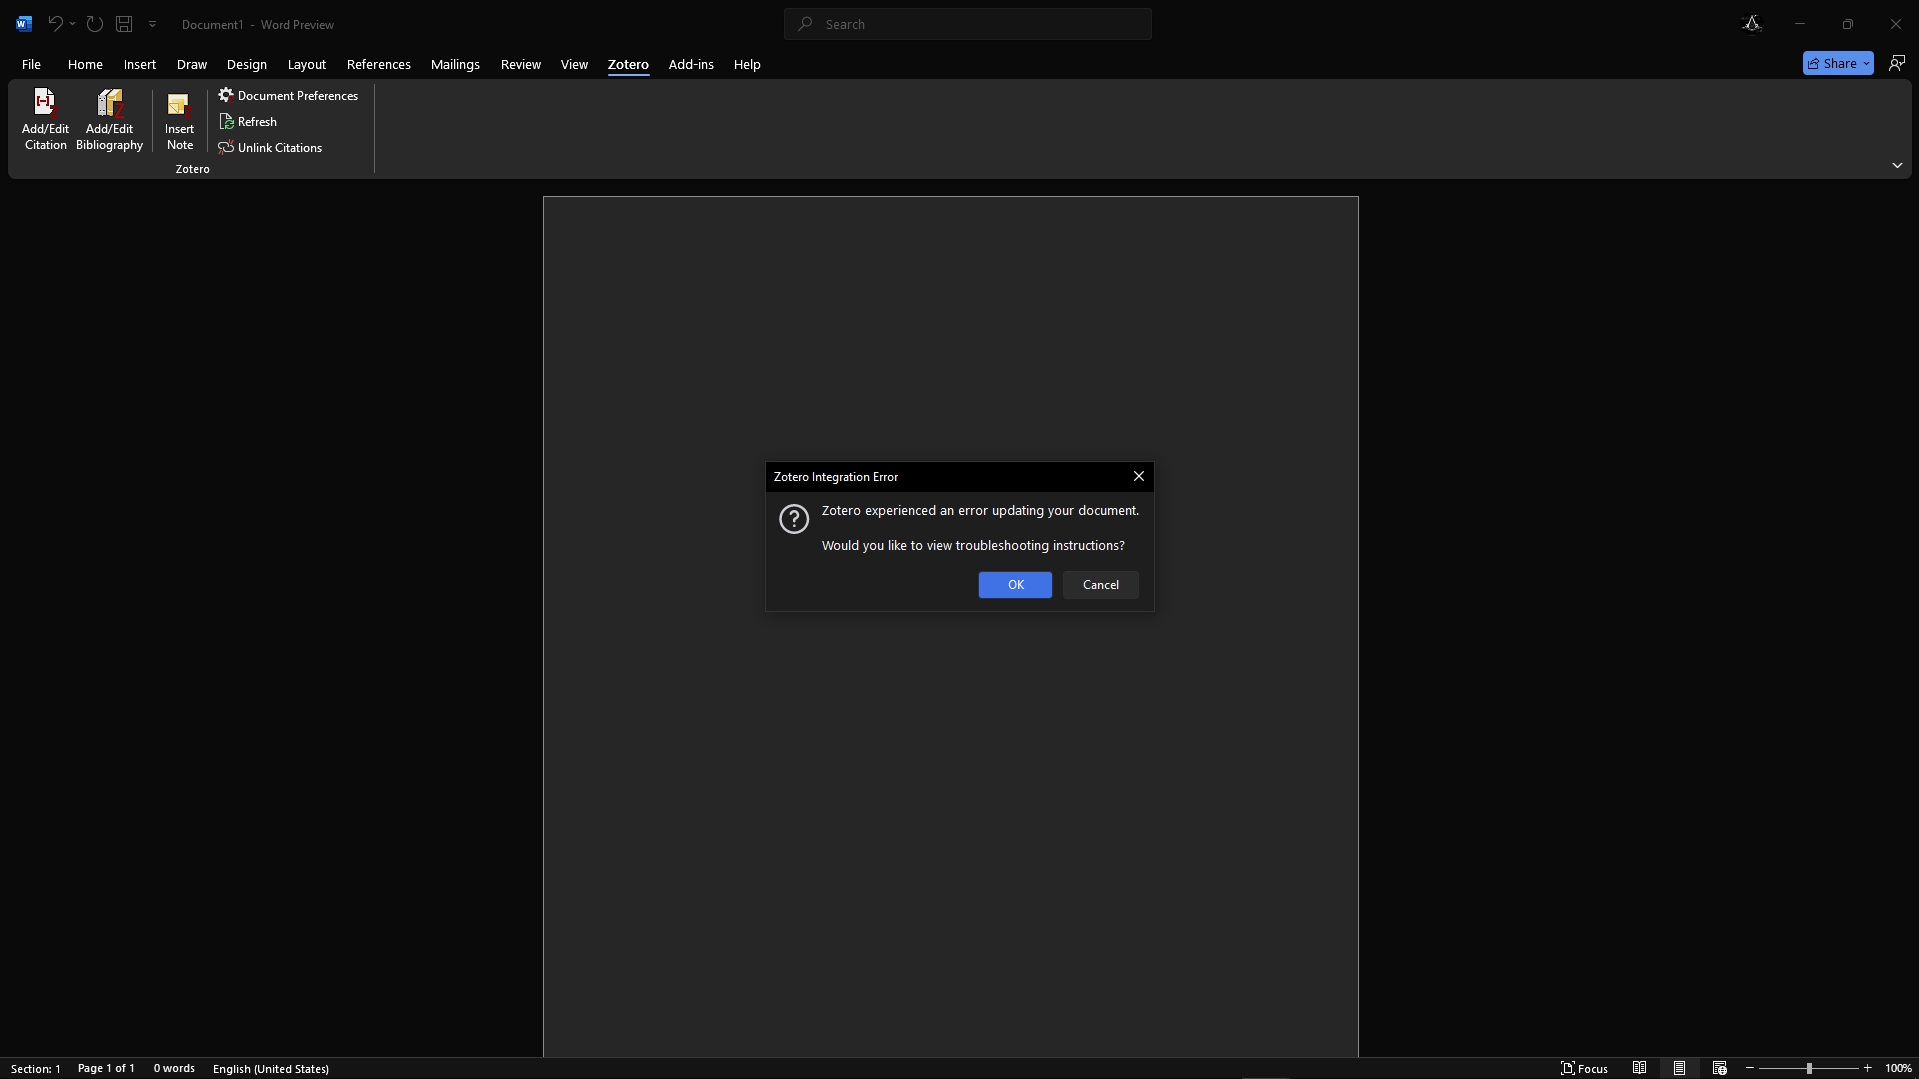The image size is (1919, 1079).
Task: Click Page 1 of 1 in status bar
Action: pos(106,1068)
